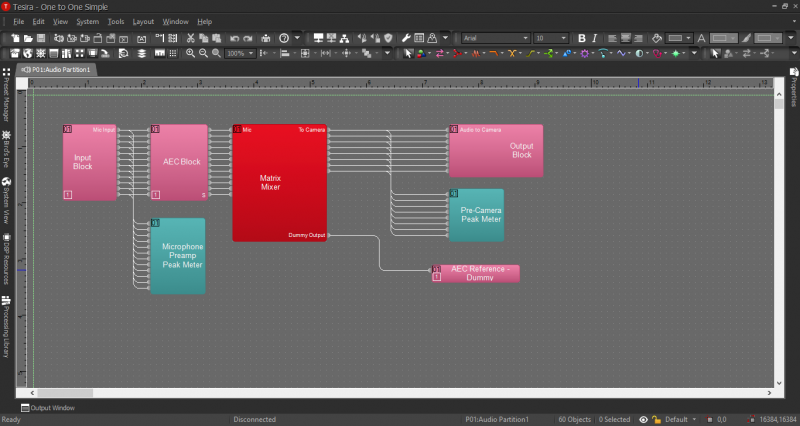The height and width of the screenshot is (426, 800).
Task: Click the purple gear control block icon
Action: 585,53
